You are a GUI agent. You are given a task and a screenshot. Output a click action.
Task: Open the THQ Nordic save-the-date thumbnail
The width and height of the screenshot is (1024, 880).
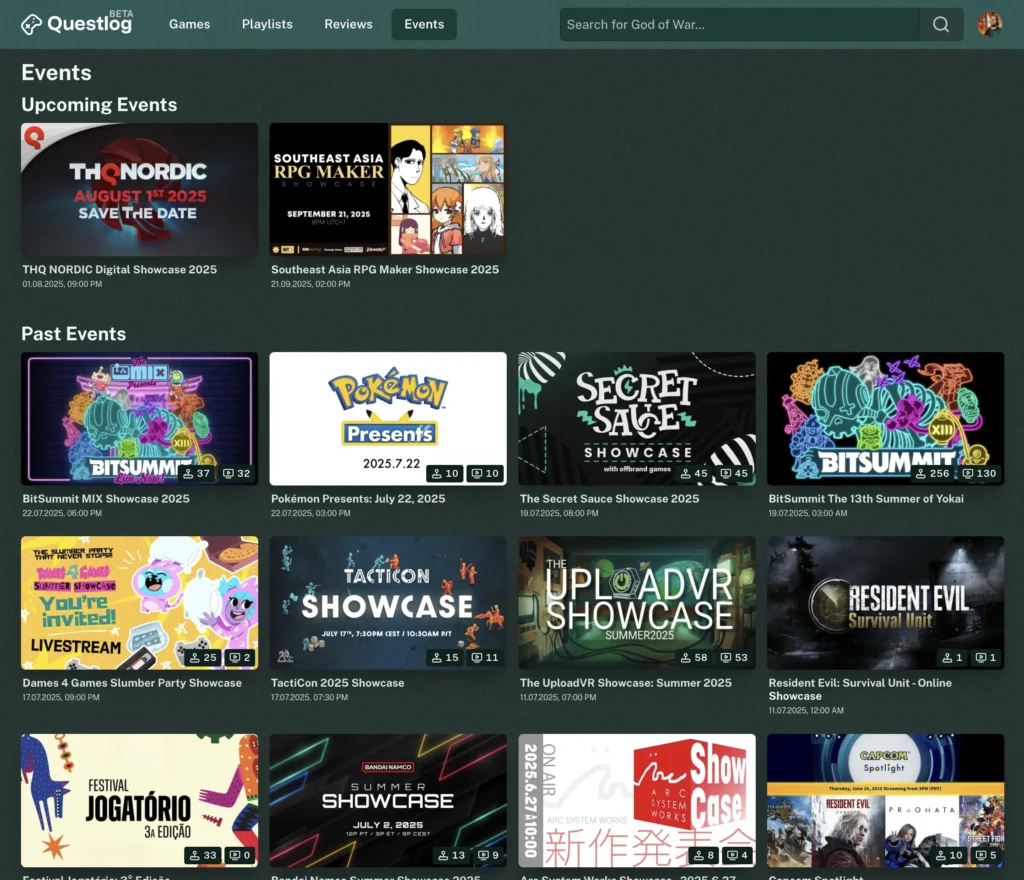coord(139,189)
